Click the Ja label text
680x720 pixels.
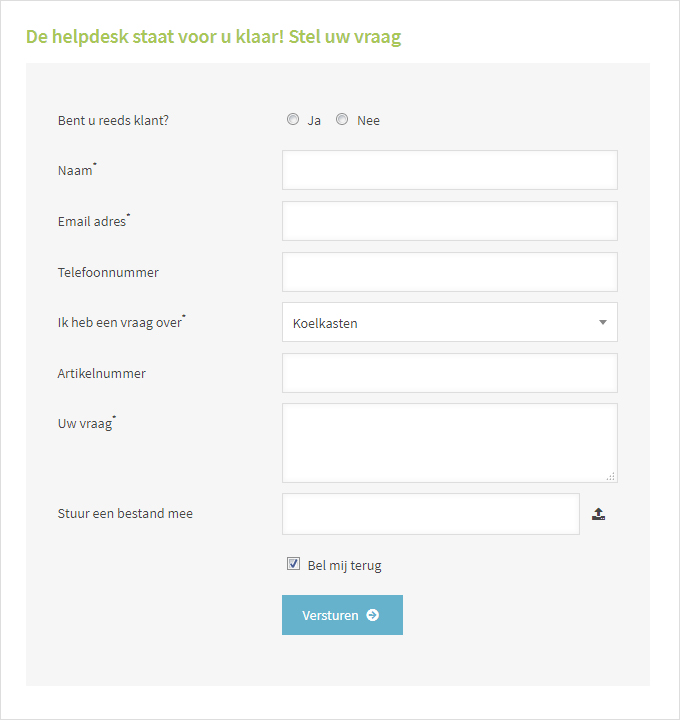pos(314,121)
